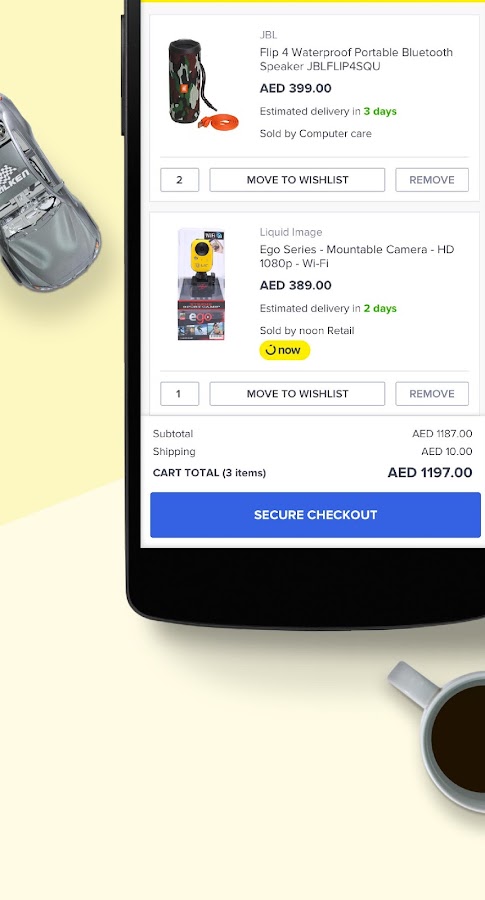The image size is (485, 900).
Task: Tap the AED 399.00 price
Action: 296,88
